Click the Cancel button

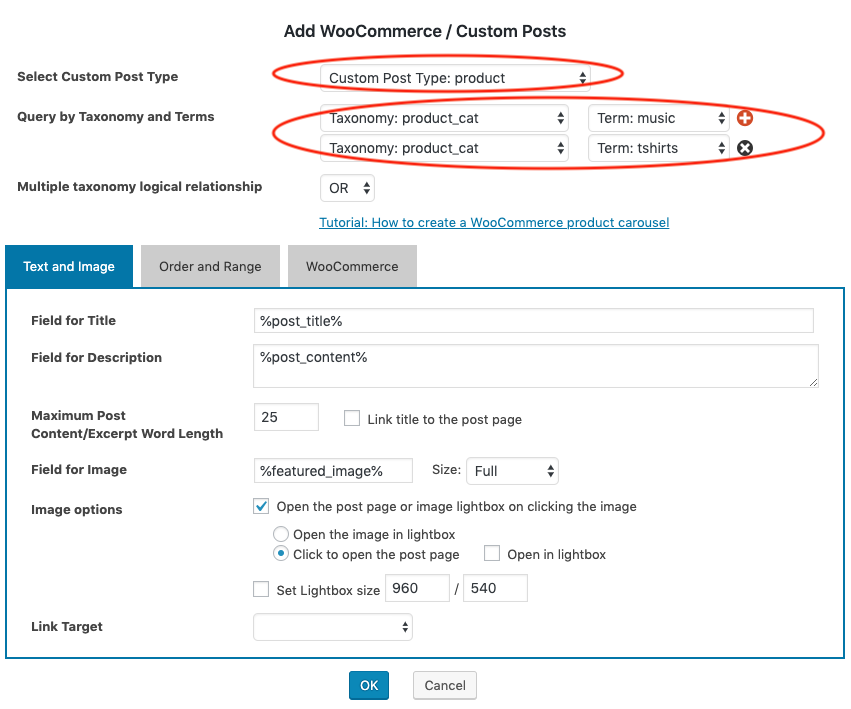[445, 685]
